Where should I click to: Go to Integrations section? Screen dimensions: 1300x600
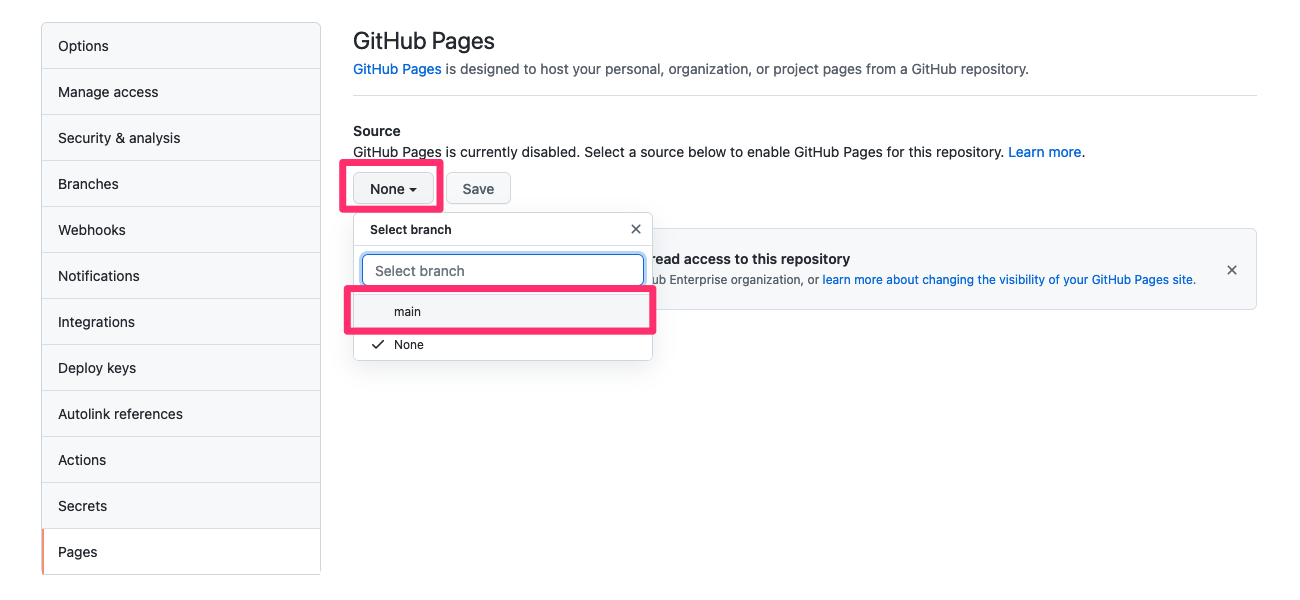pos(96,322)
